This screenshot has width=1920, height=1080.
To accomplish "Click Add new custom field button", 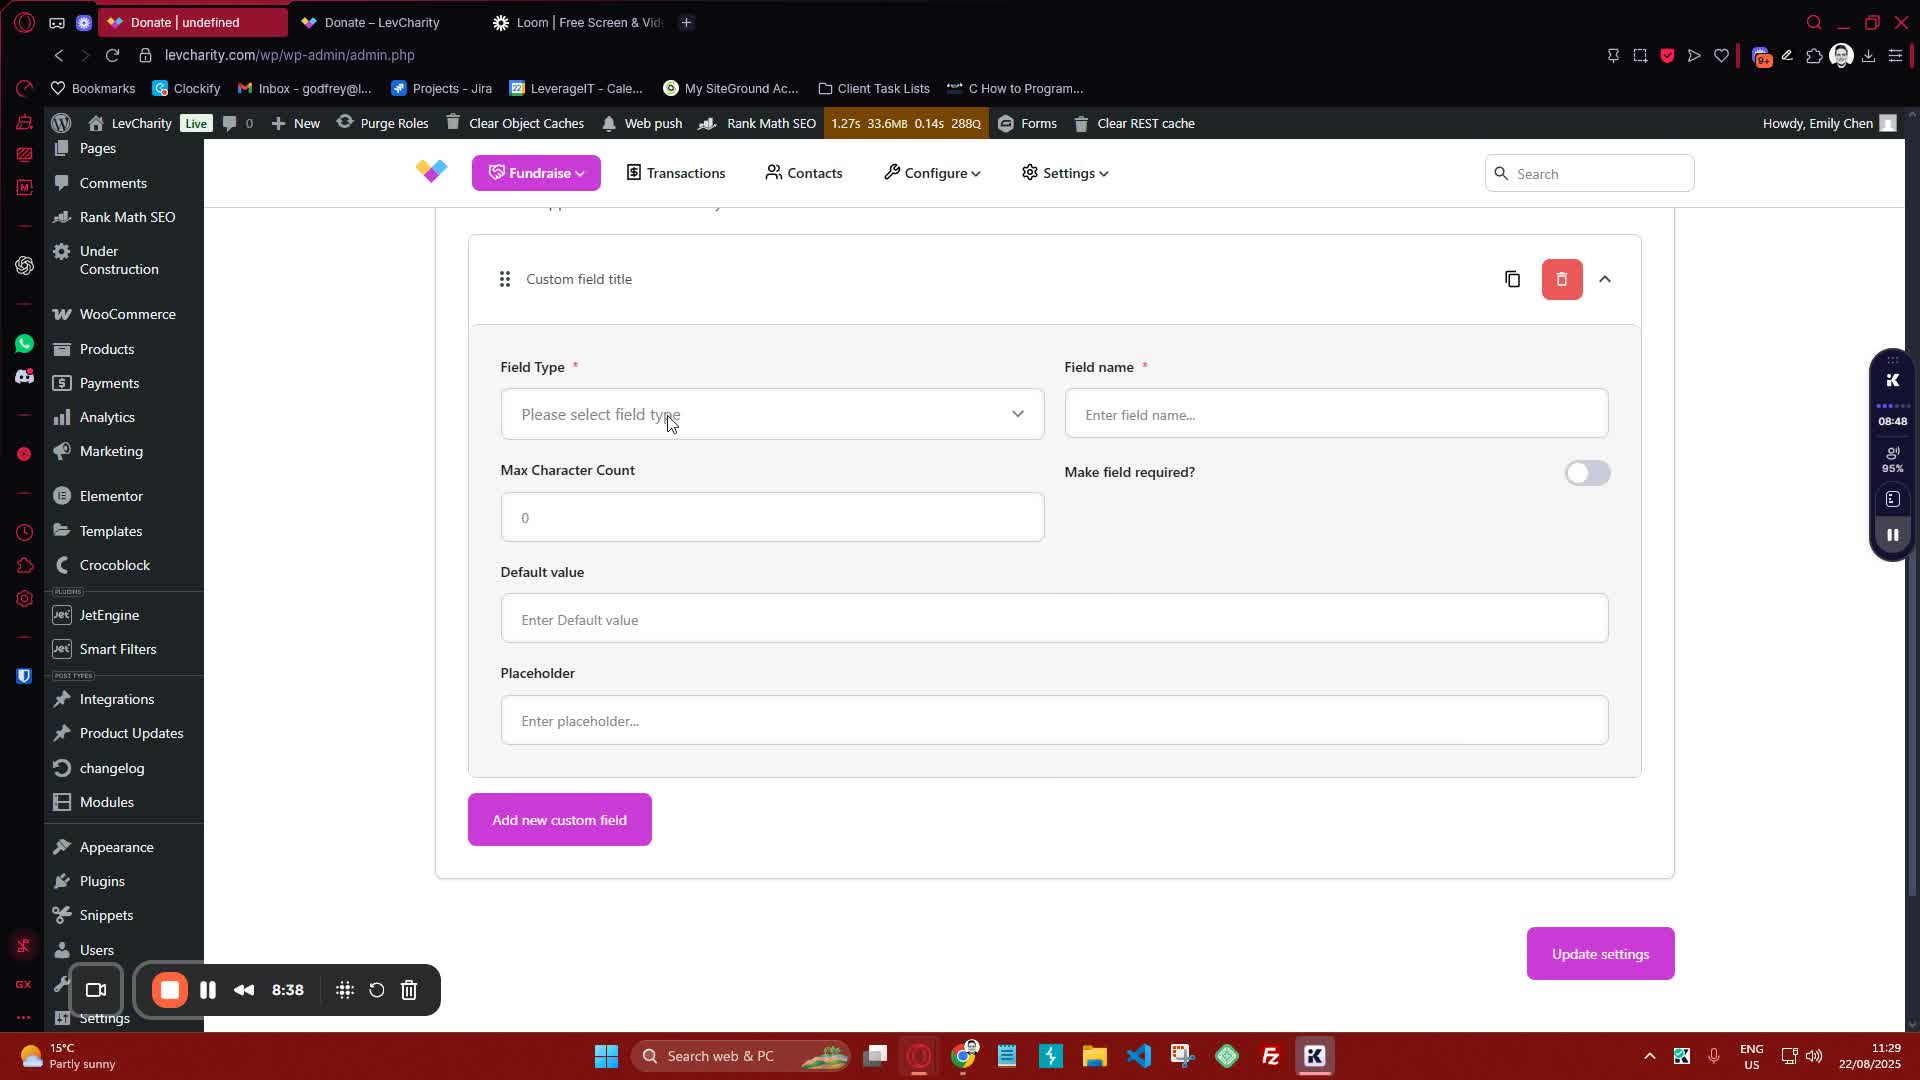I will pyautogui.click(x=559, y=820).
